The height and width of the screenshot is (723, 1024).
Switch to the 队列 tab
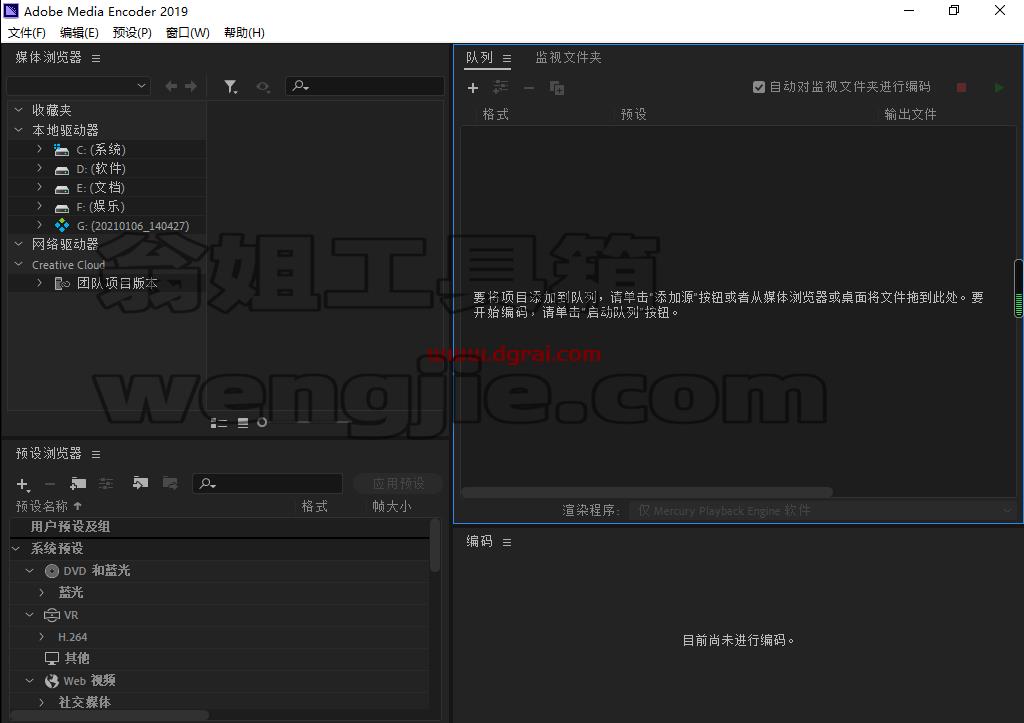(479, 57)
